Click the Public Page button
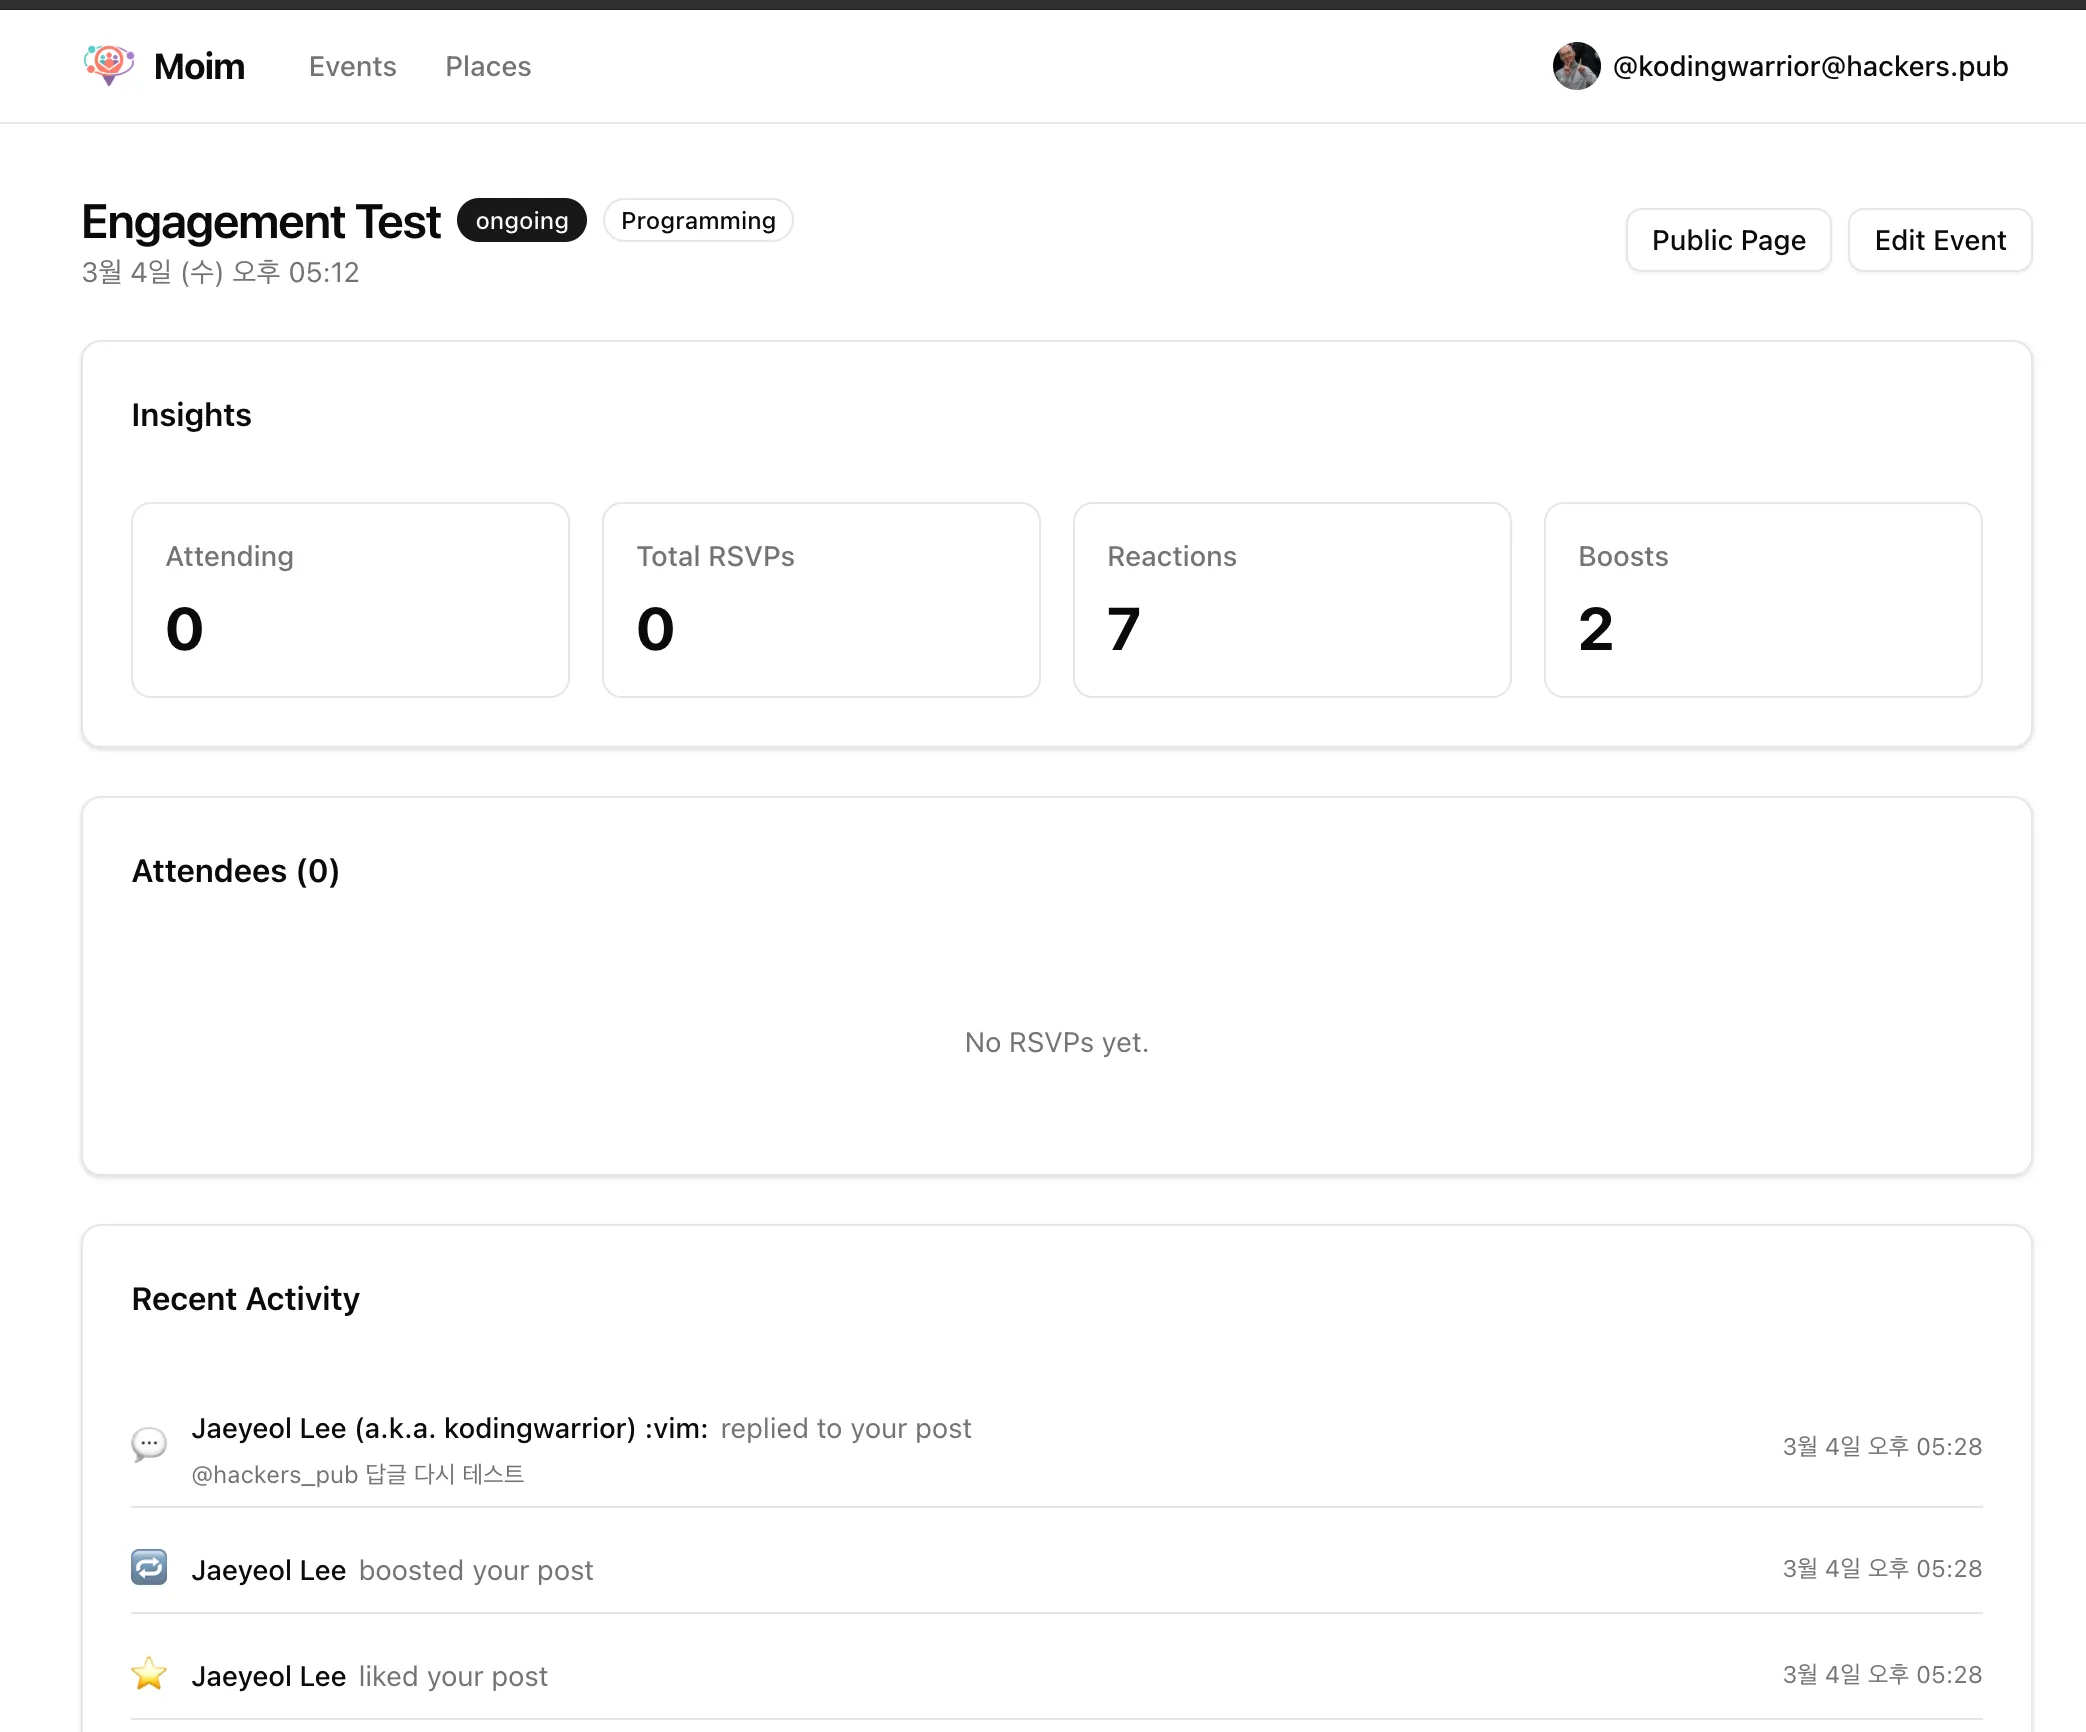Image resolution: width=2086 pixels, height=1732 pixels. 1728,240
